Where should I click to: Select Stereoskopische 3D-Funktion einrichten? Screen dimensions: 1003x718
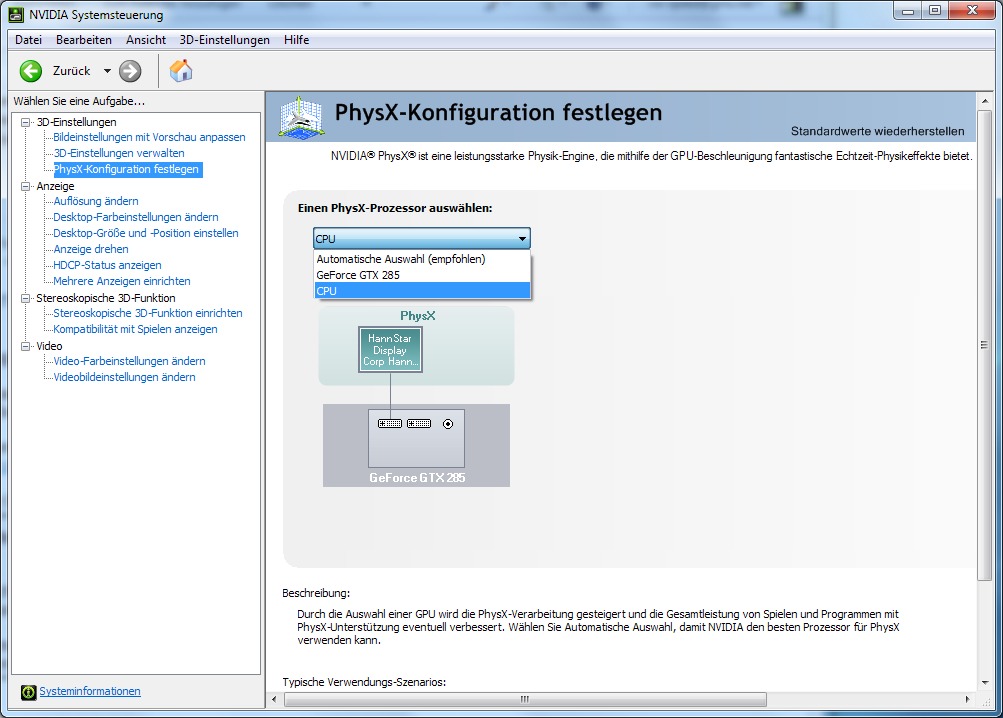(x=148, y=313)
